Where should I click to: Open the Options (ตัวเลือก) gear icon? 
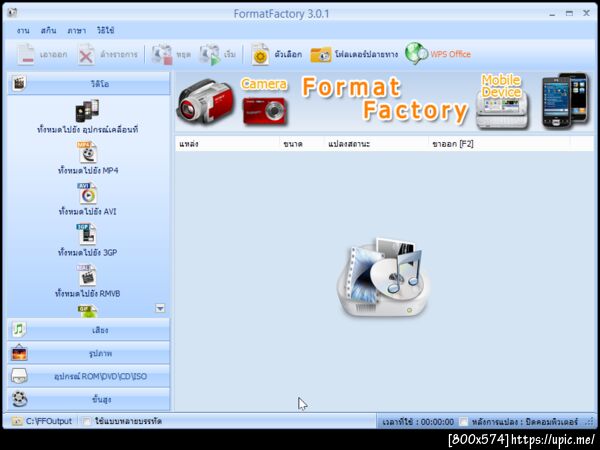pyautogui.click(x=260, y=54)
